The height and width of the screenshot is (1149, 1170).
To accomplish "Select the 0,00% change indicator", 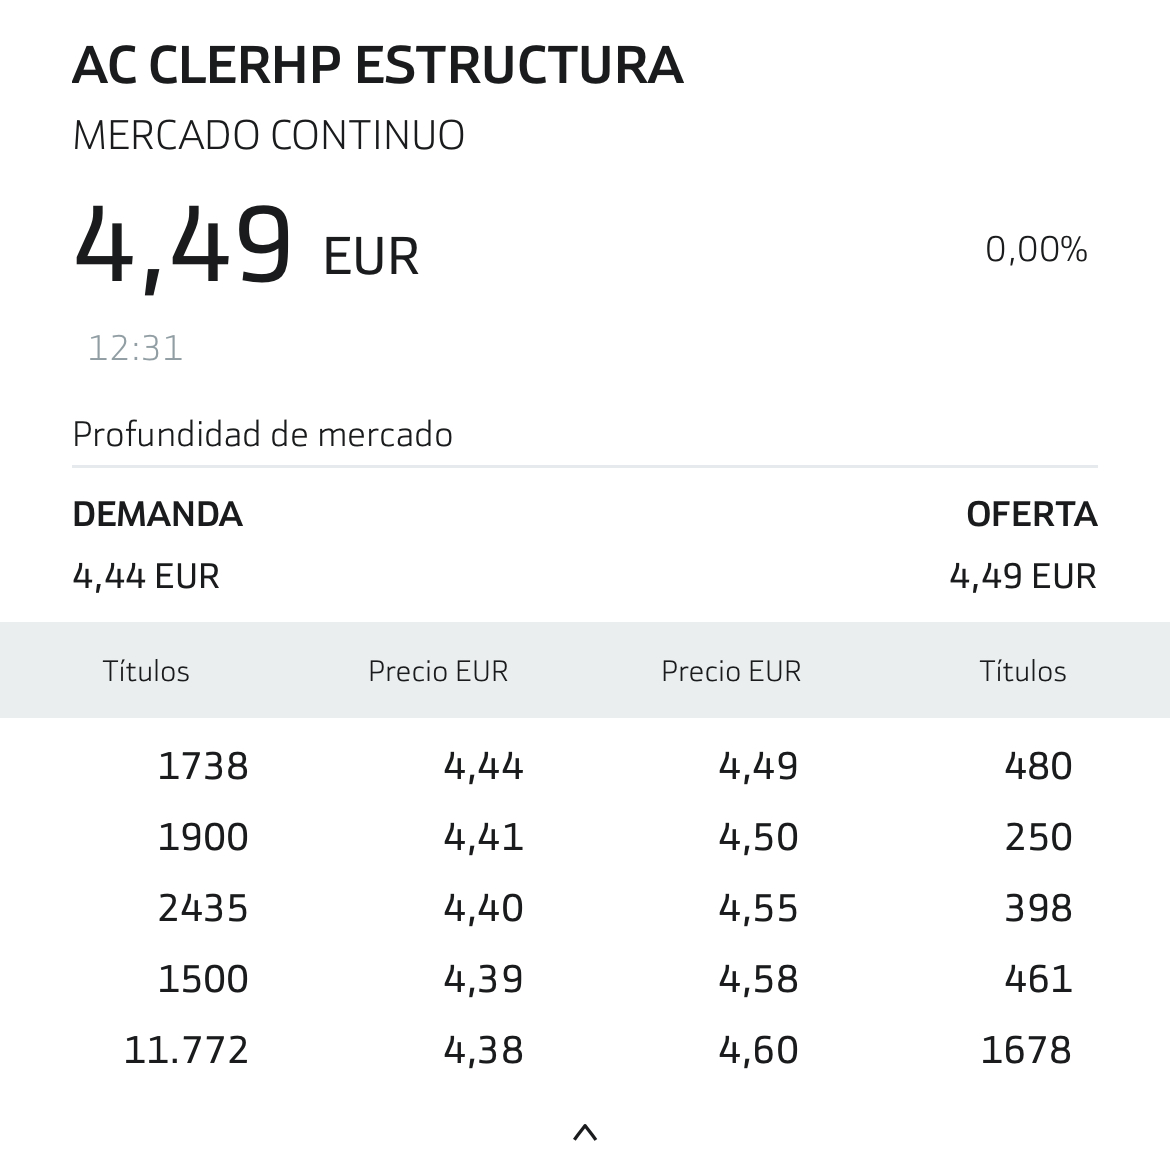I will pyautogui.click(x=1036, y=249).
